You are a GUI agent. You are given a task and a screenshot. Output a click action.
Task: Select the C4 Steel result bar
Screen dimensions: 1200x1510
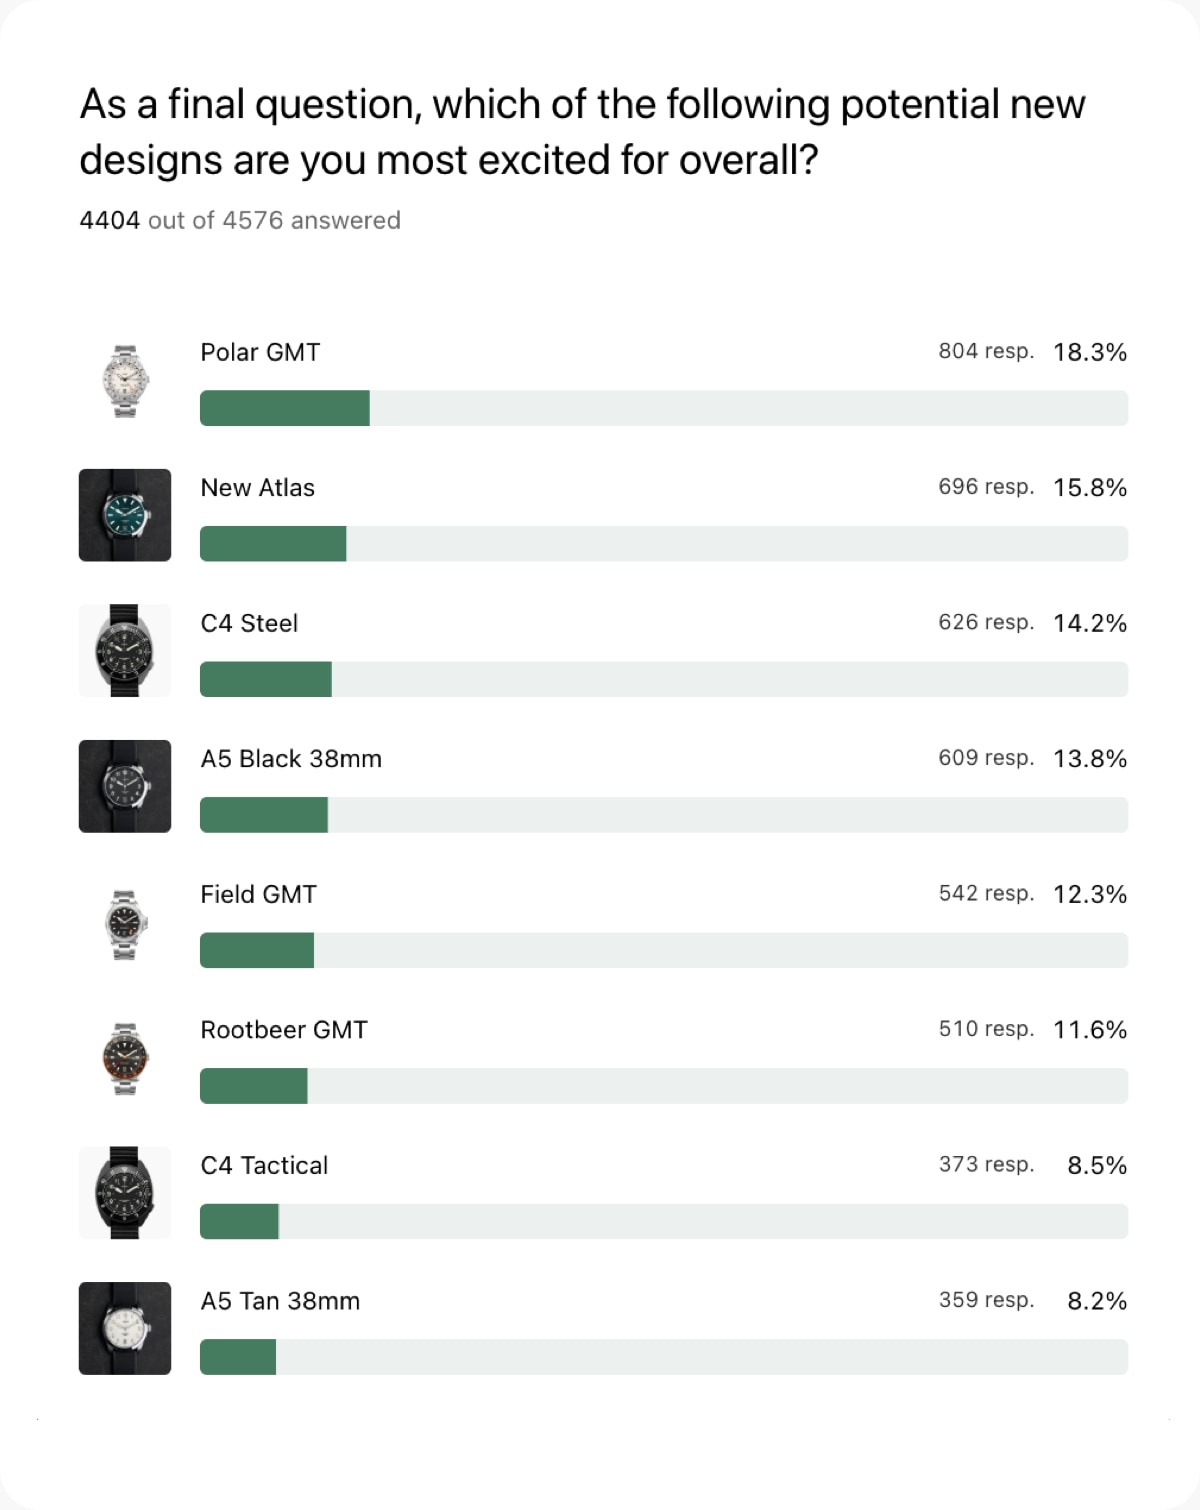[x=664, y=679]
